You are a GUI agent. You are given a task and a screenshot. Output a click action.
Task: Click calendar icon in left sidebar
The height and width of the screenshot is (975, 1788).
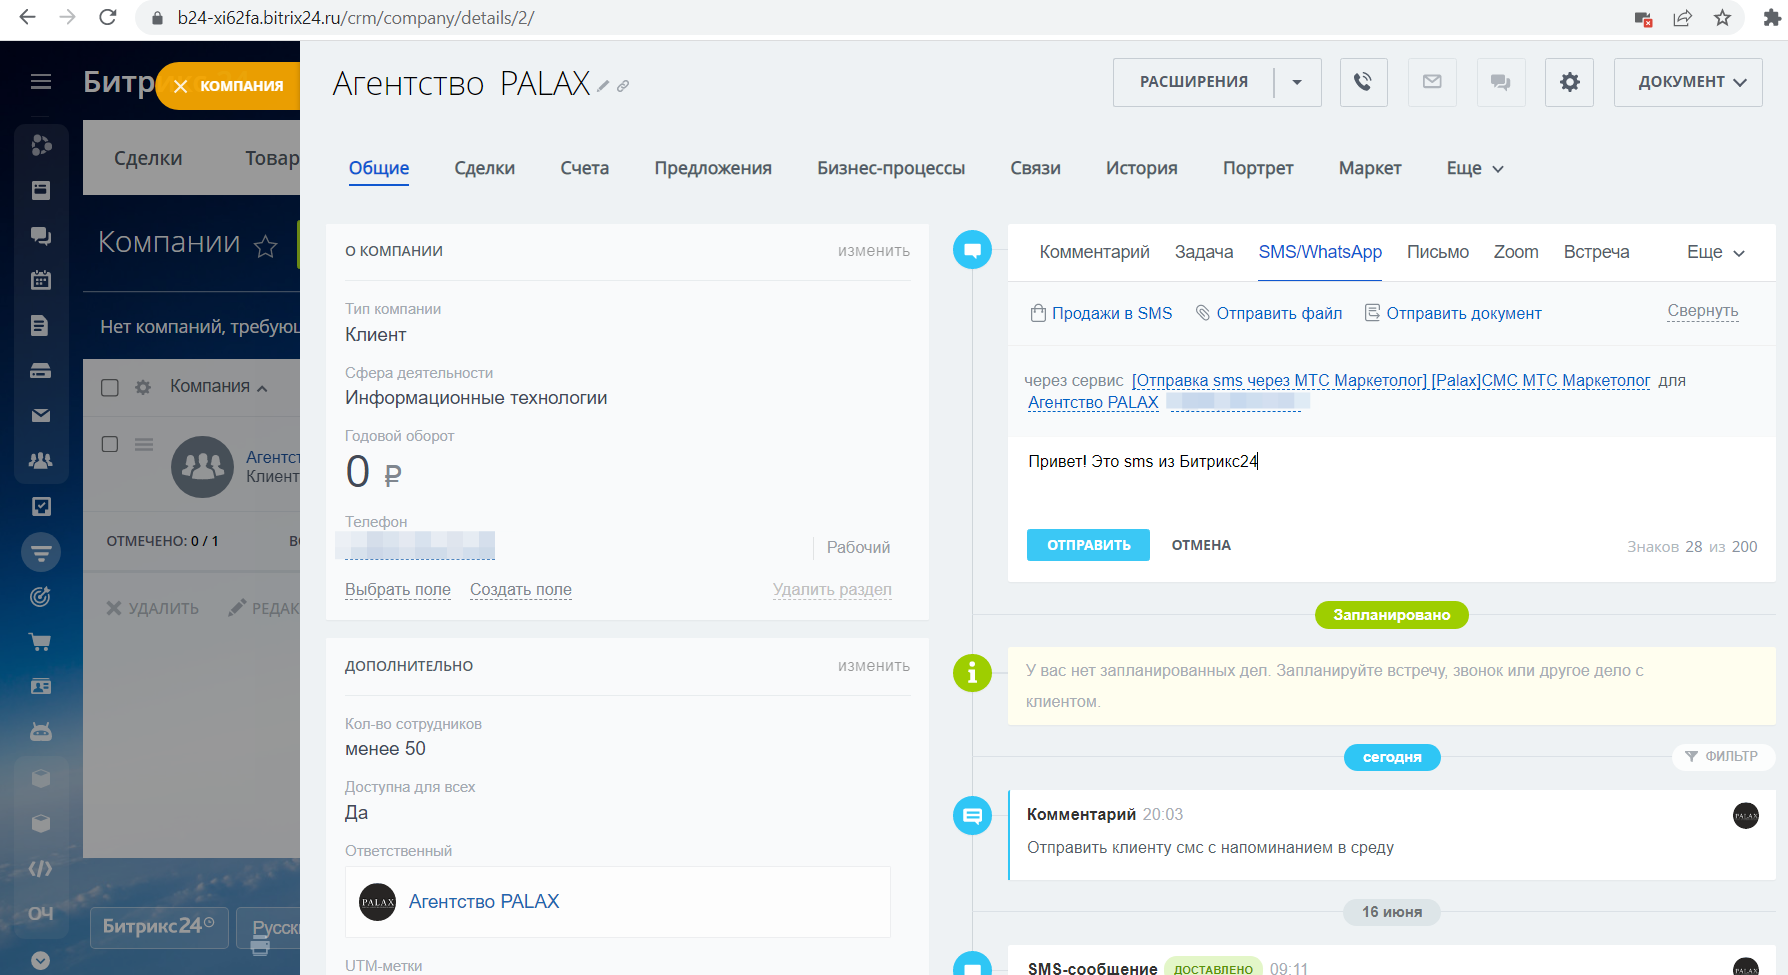(x=41, y=280)
